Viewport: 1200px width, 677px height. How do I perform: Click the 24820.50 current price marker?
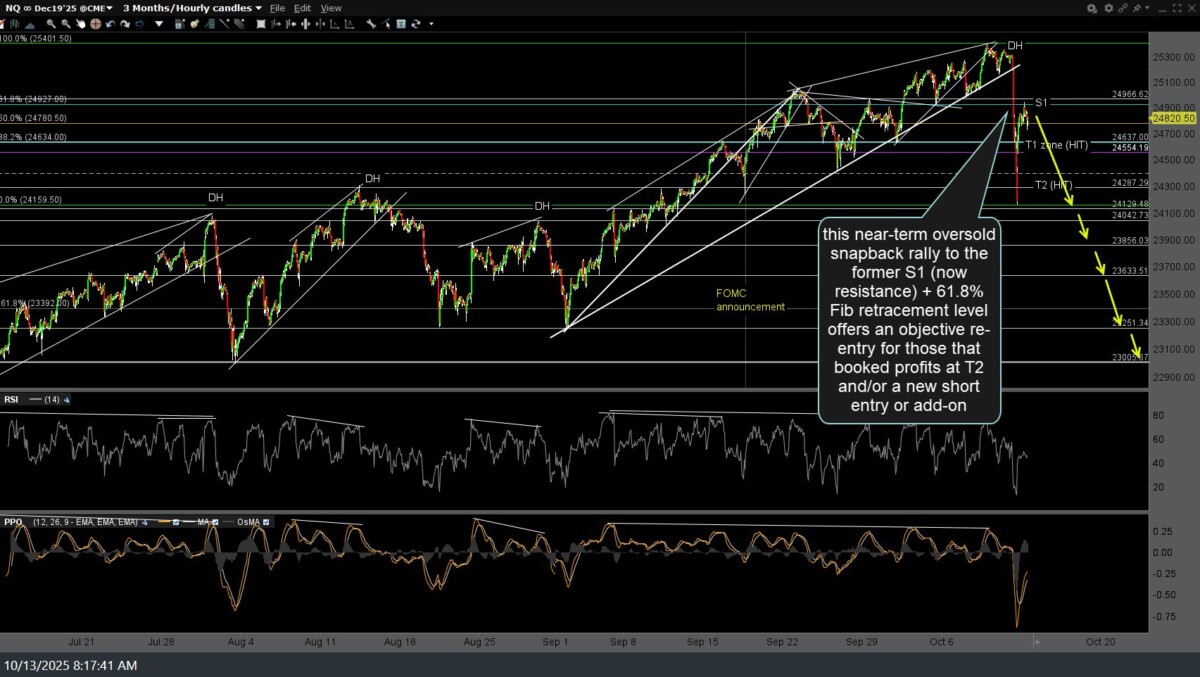(x=1174, y=118)
